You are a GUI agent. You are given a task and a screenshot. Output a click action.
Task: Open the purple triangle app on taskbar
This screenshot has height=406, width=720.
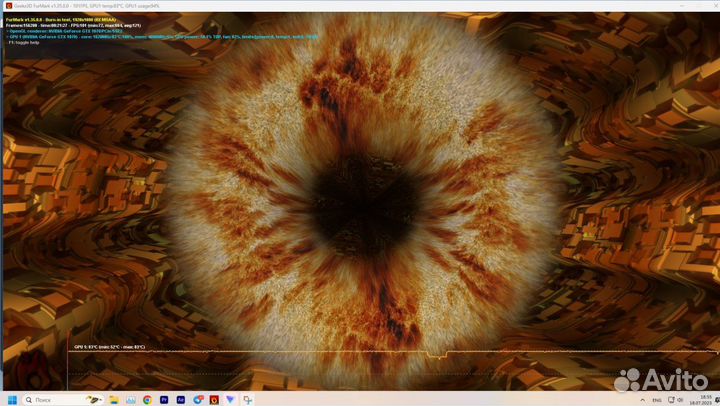pyautogui.click(x=231, y=399)
